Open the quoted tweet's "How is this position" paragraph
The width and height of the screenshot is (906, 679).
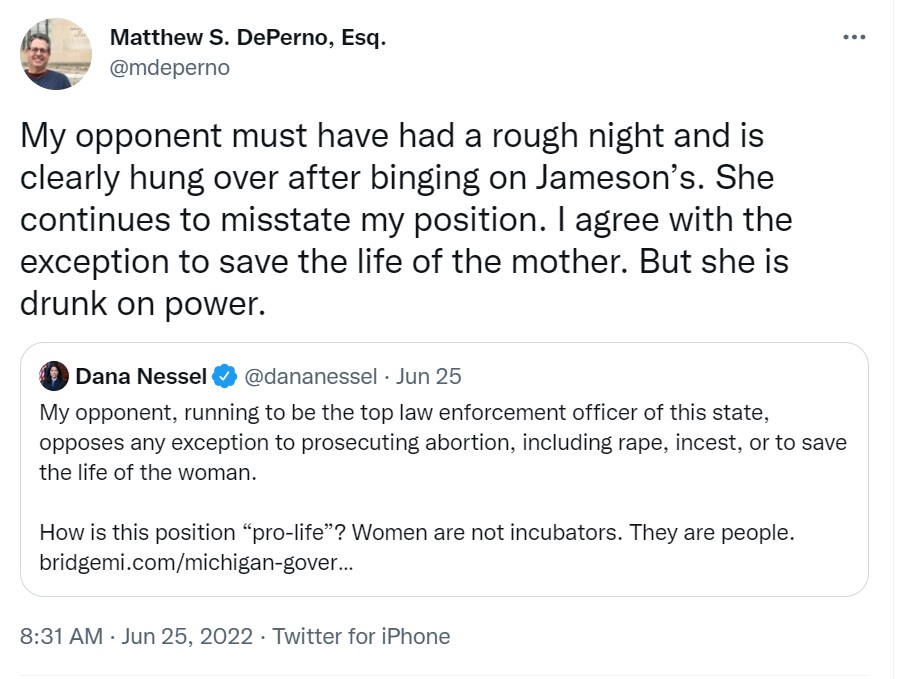click(417, 532)
